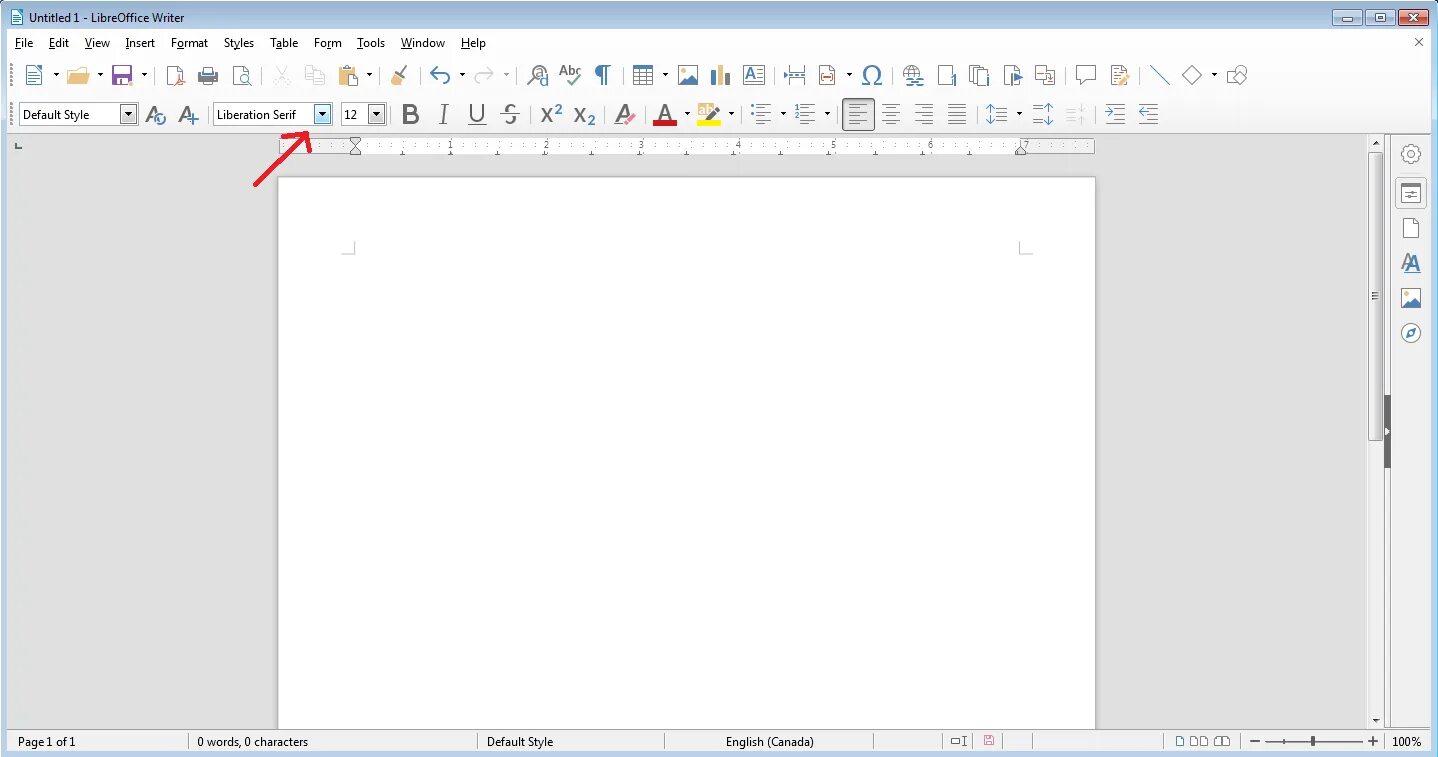The width and height of the screenshot is (1438, 757).
Task: Adjust the zoom slider handle
Action: tap(1313, 741)
